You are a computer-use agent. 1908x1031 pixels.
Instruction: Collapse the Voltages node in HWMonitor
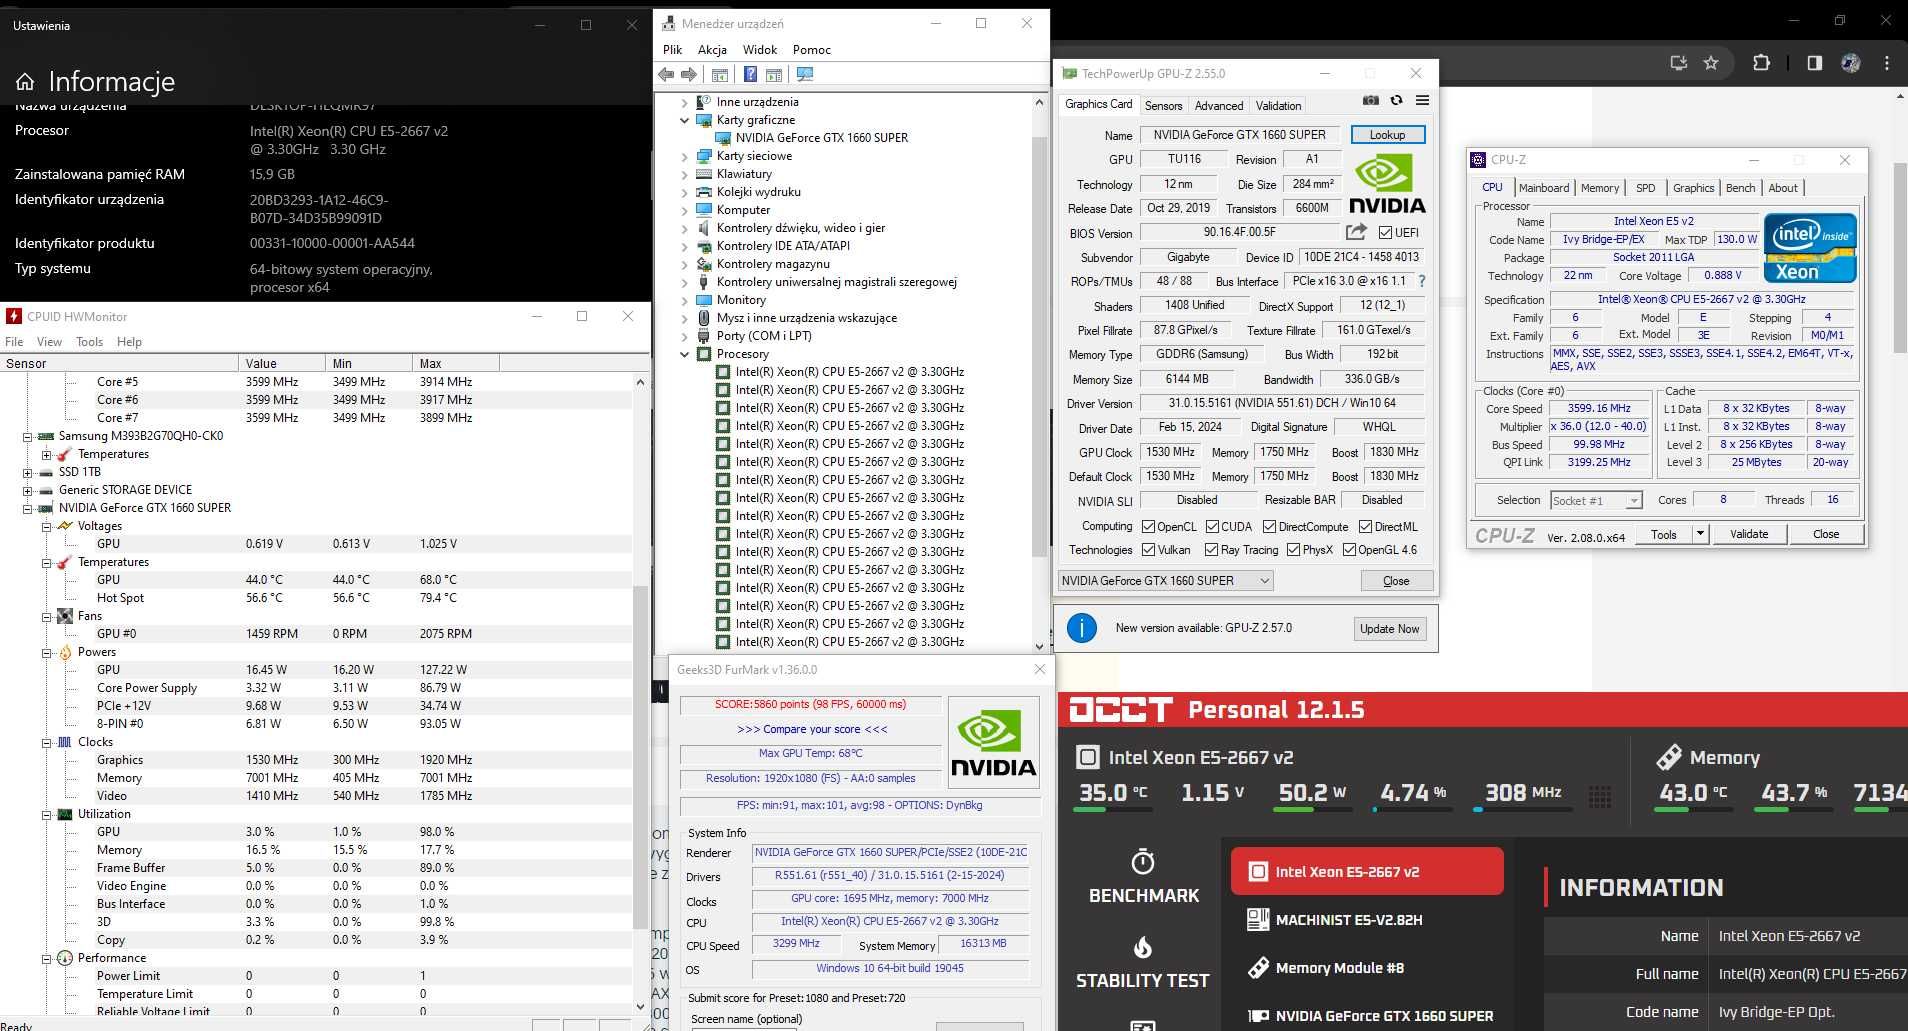coord(47,526)
